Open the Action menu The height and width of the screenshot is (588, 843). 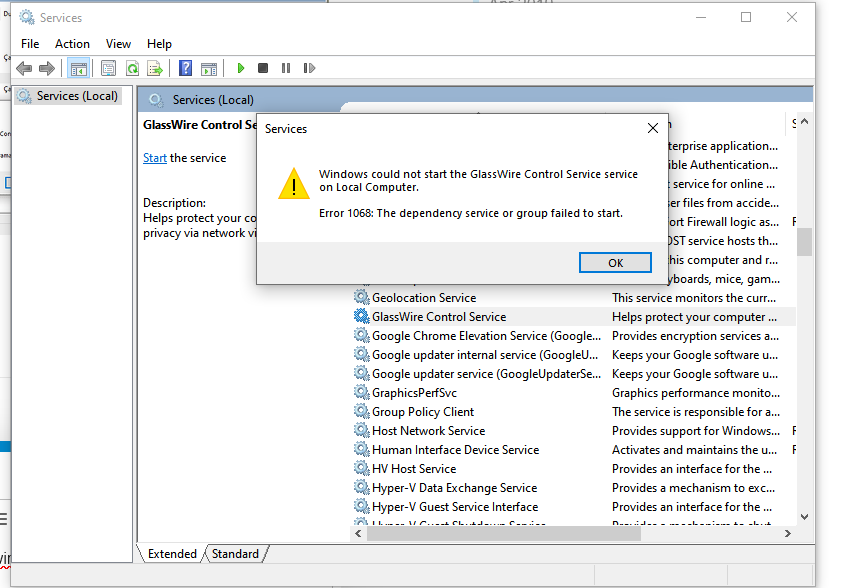click(x=72, y=44)
